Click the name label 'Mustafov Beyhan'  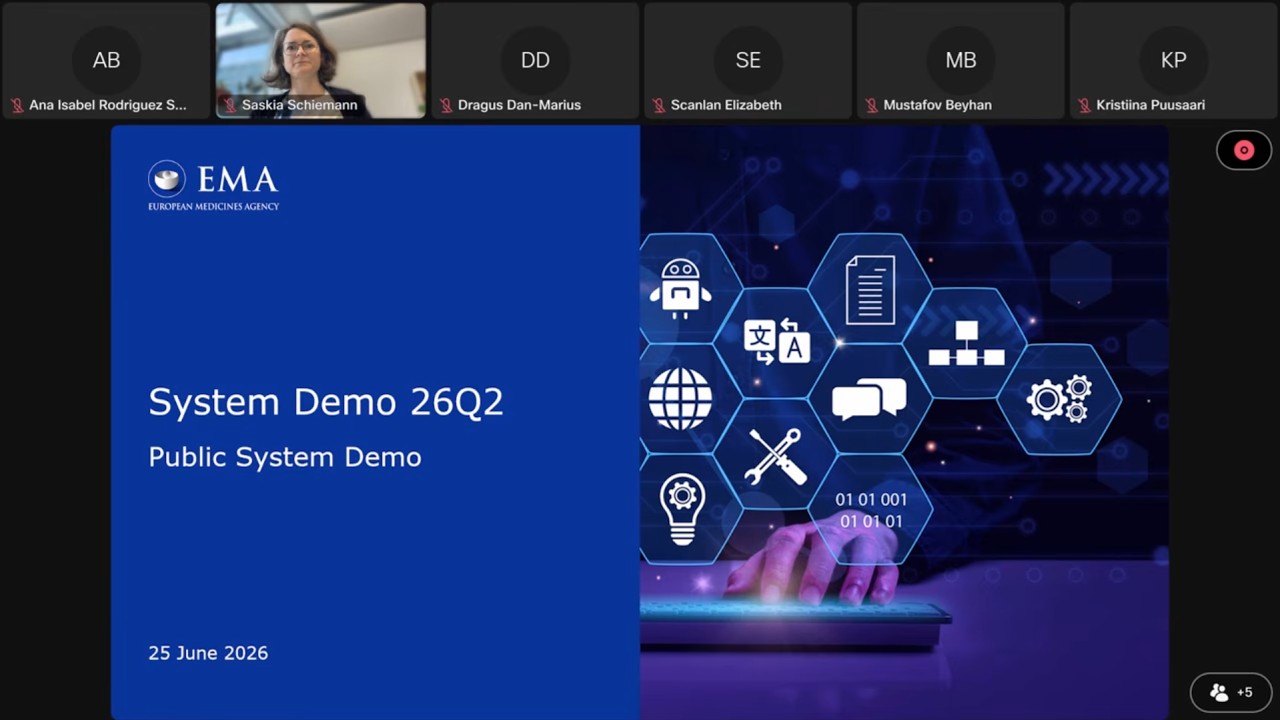click(937, 105)
